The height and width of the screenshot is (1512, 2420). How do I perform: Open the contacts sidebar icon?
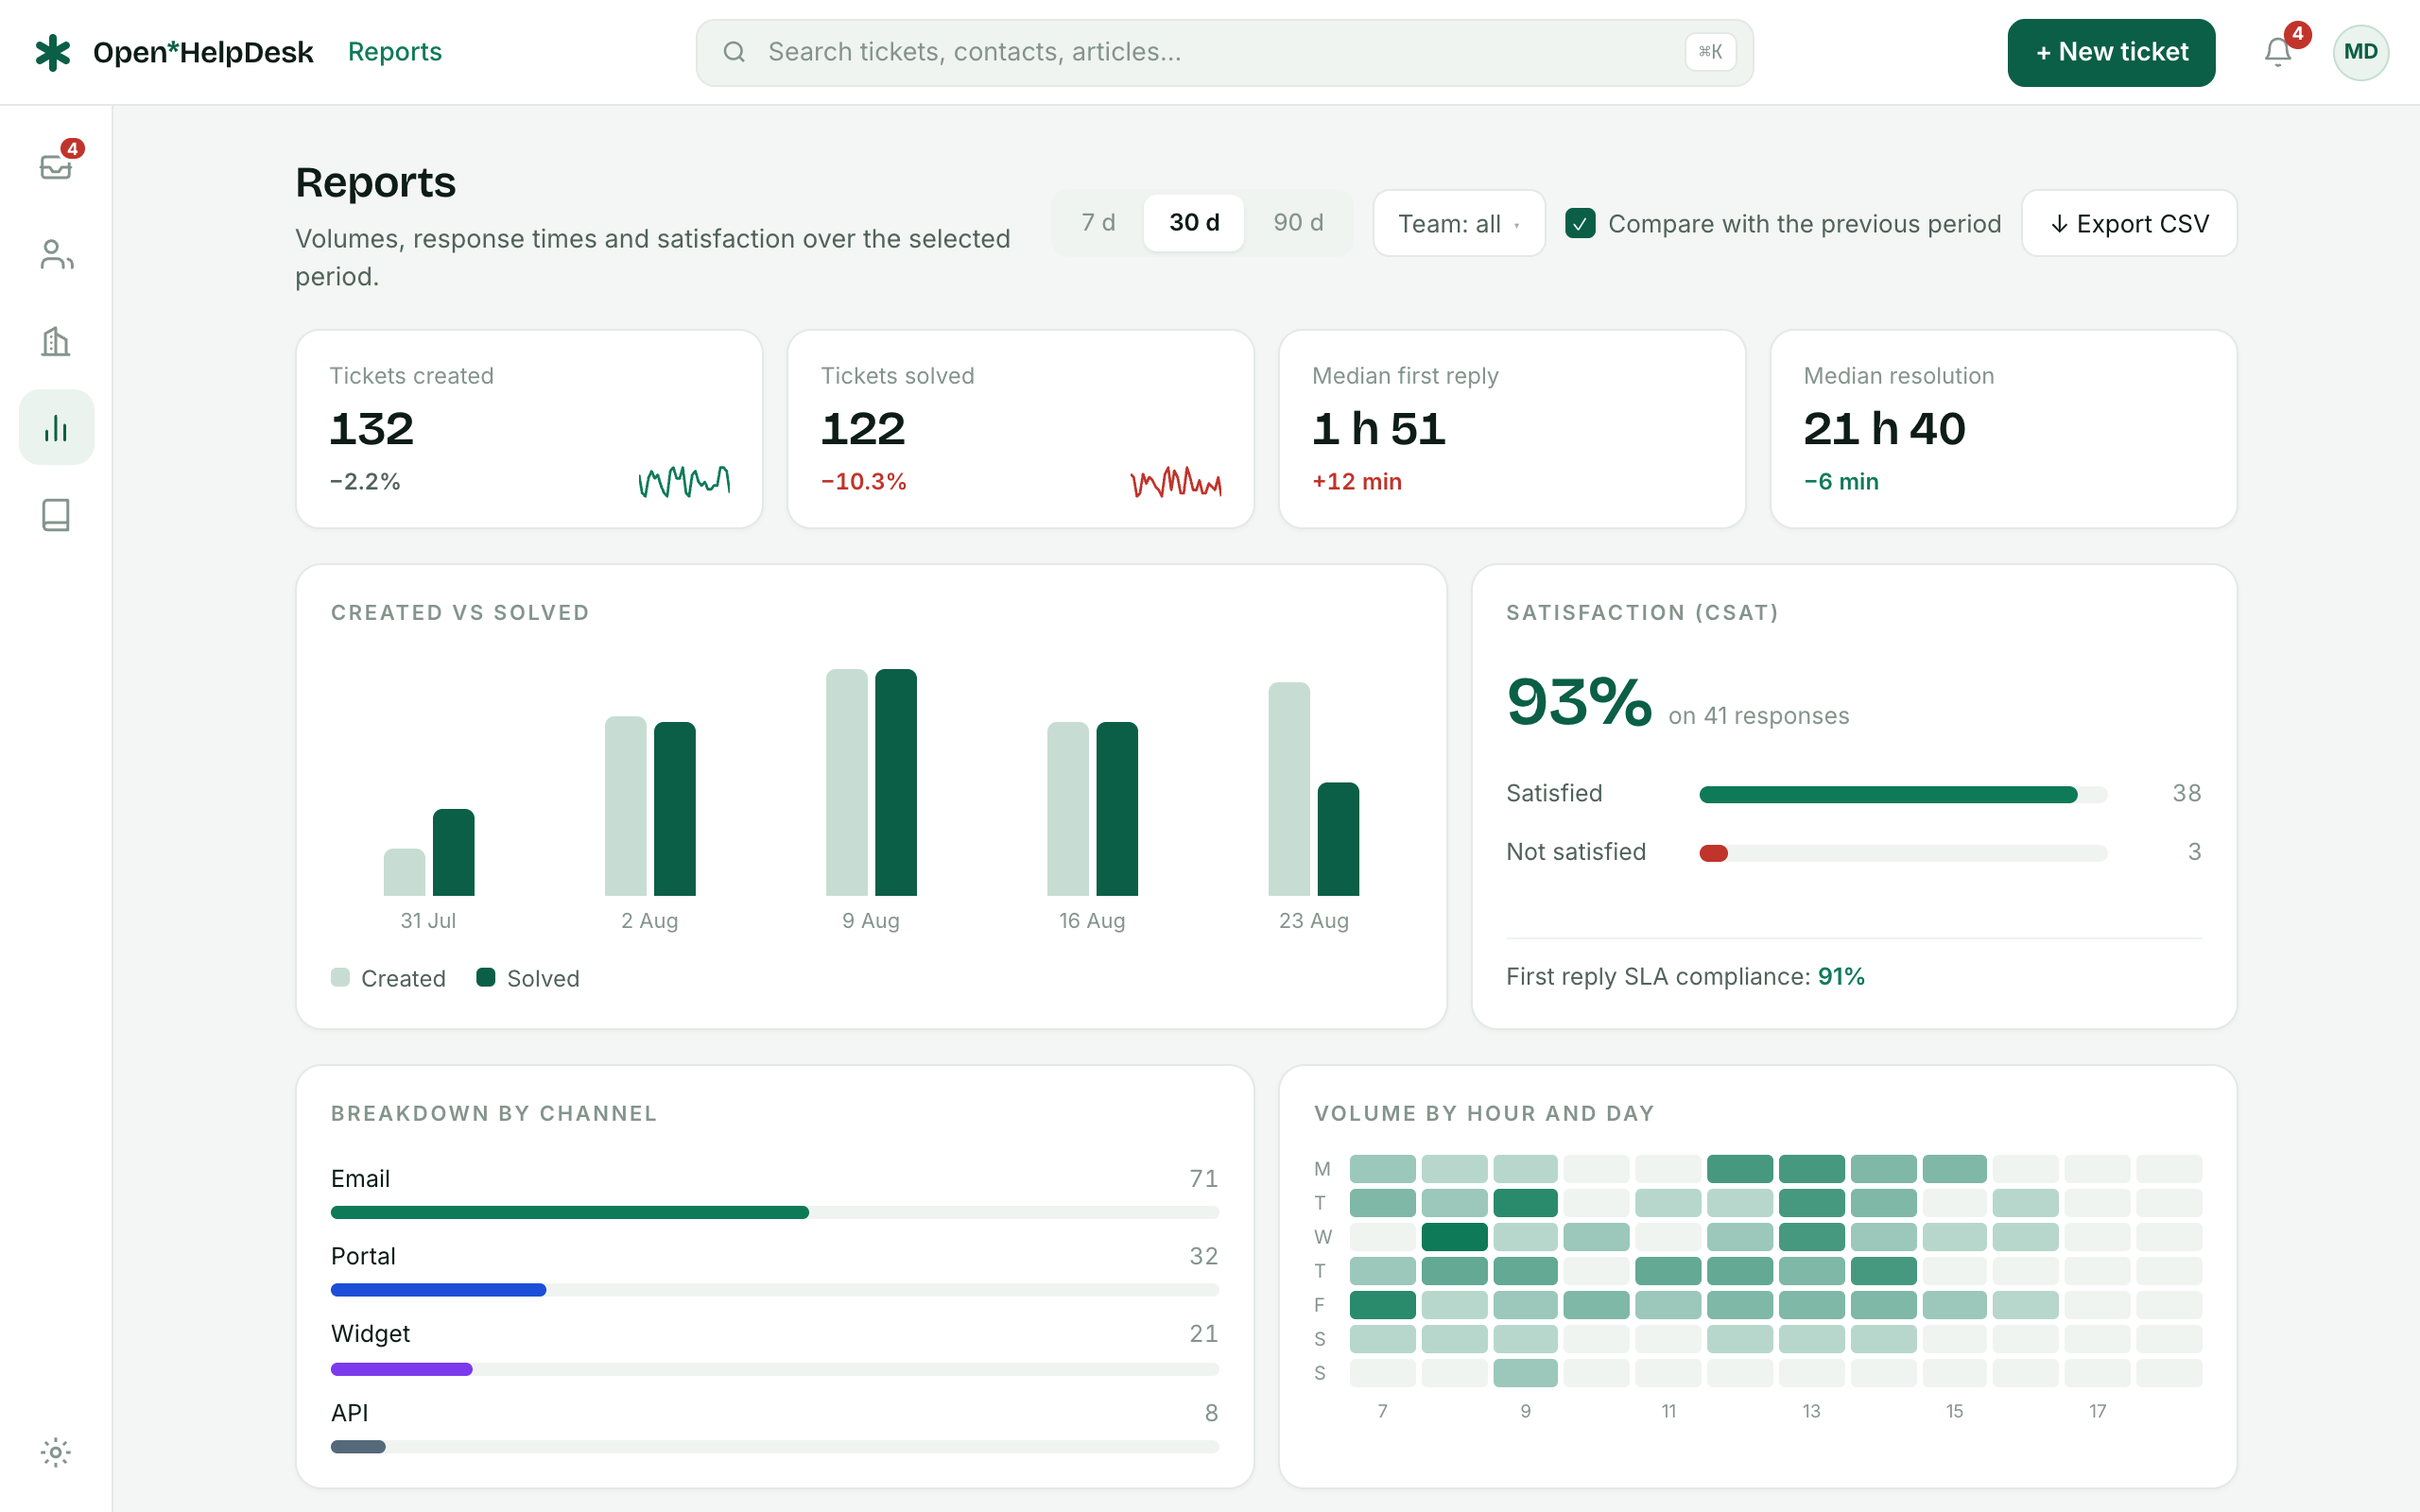(56, 254)
